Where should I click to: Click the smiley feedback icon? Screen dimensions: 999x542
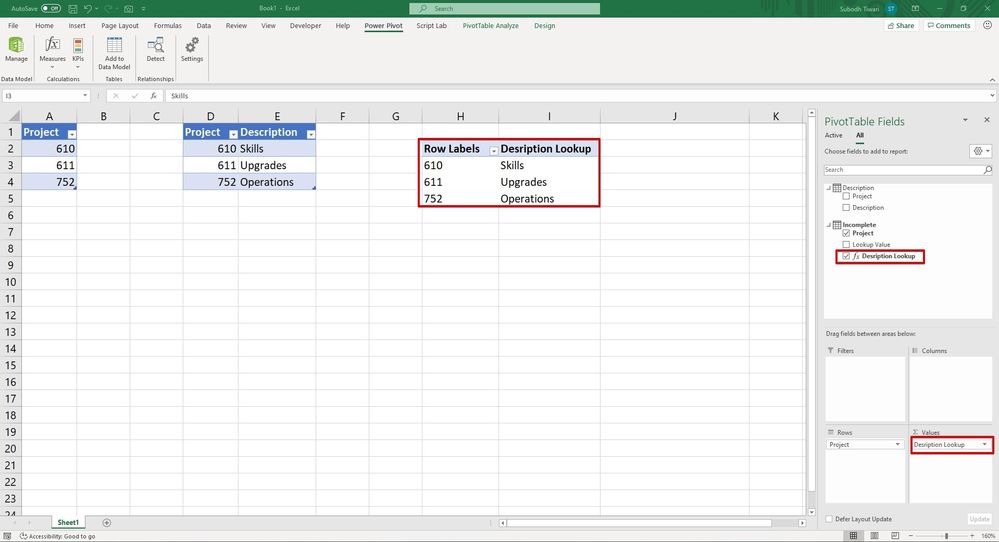click(988, 25)
